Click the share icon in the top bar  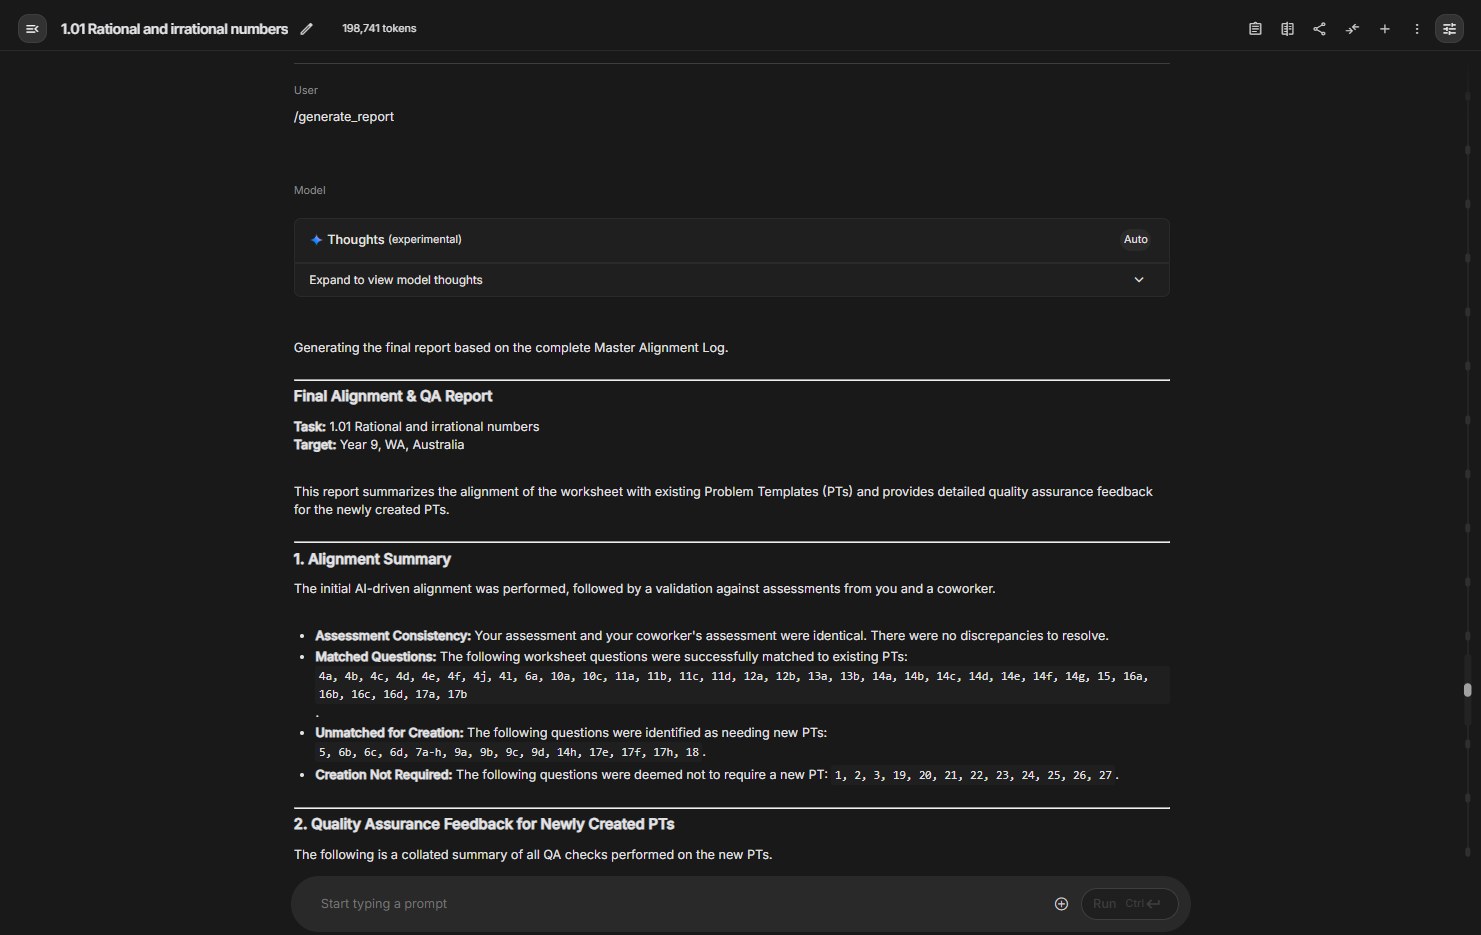(x=1320, y=29)
